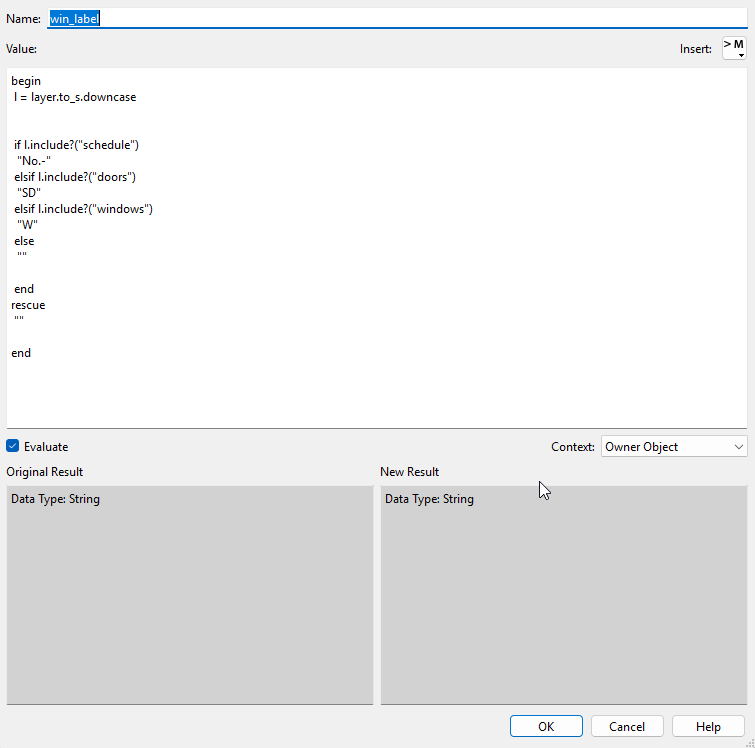Click inside the Original Result pane

pos(189,600)
